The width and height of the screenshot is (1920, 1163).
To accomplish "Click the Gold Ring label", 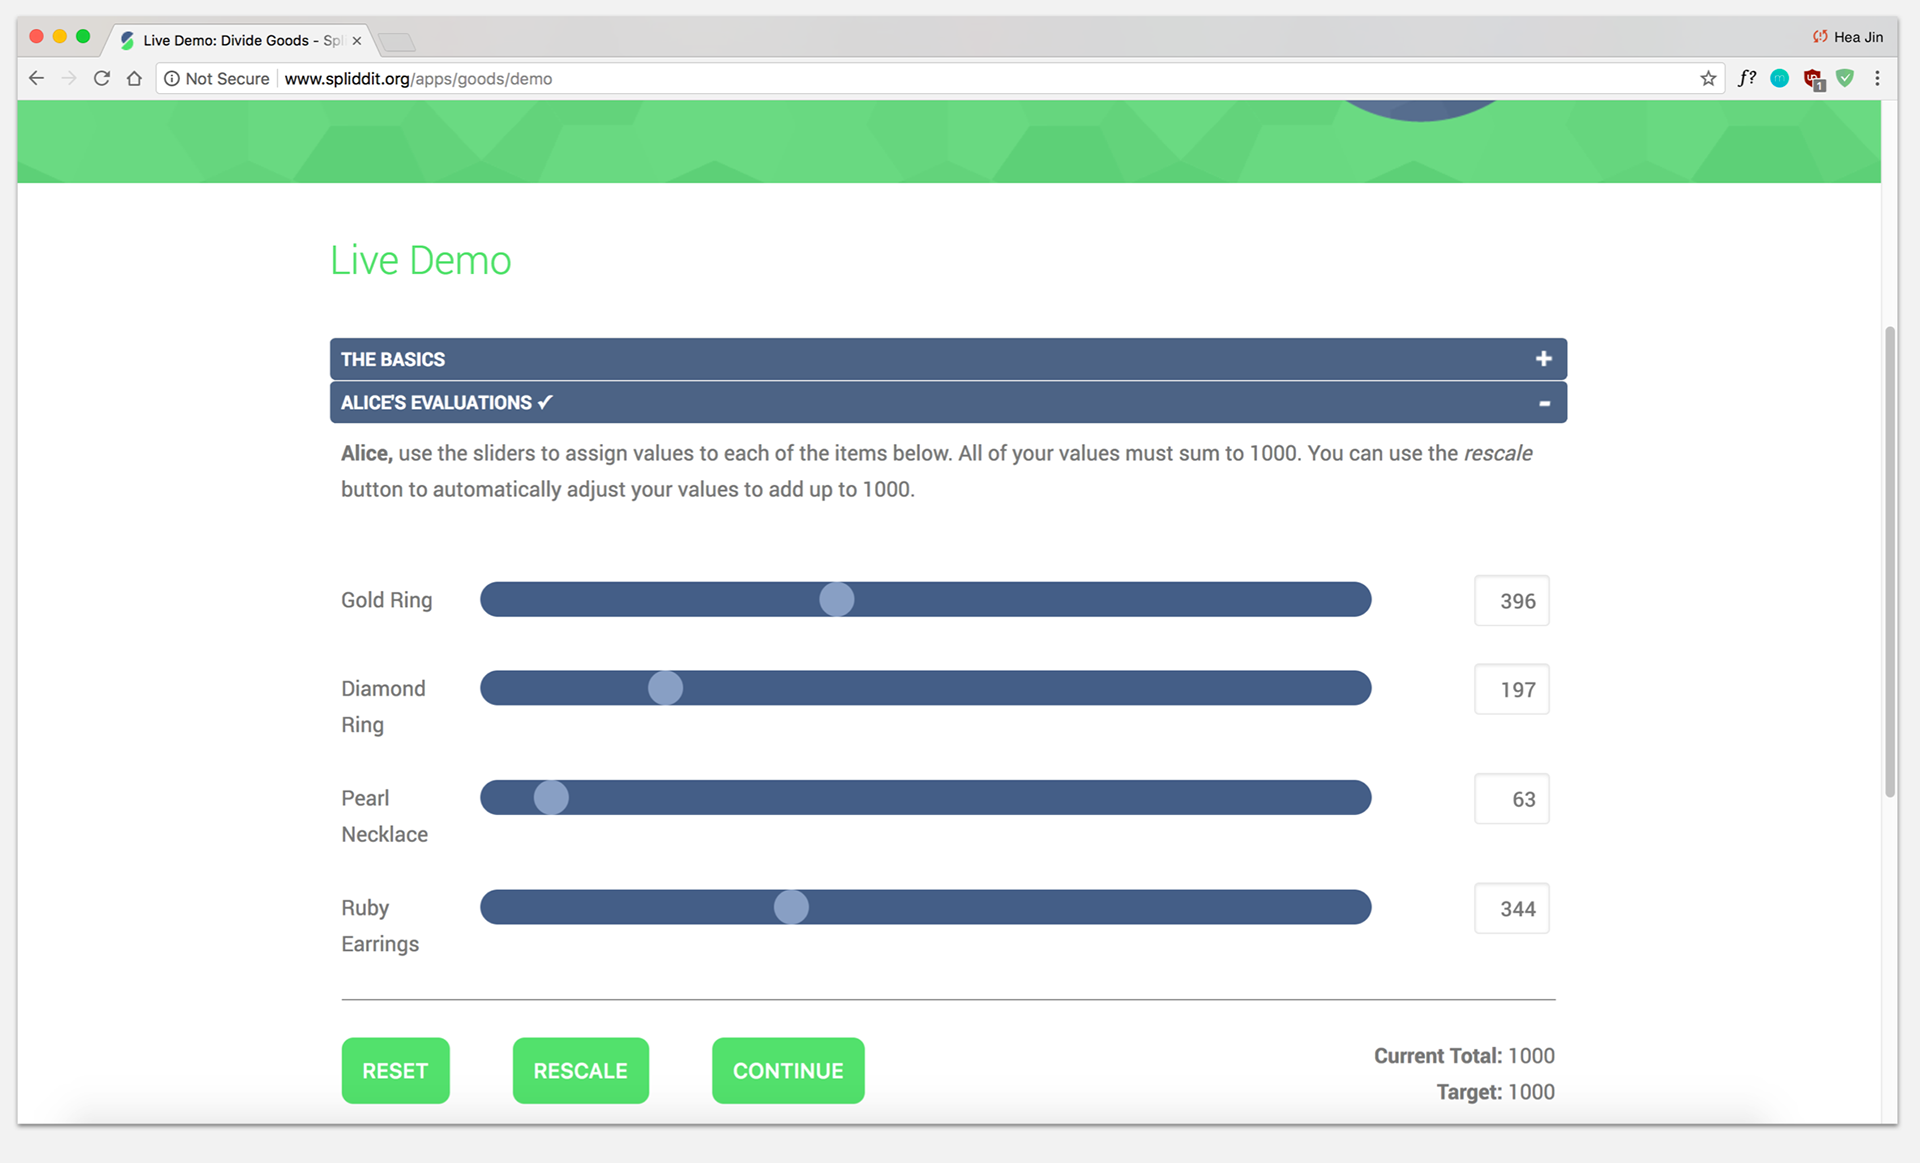I will click(x=386, y=600).
